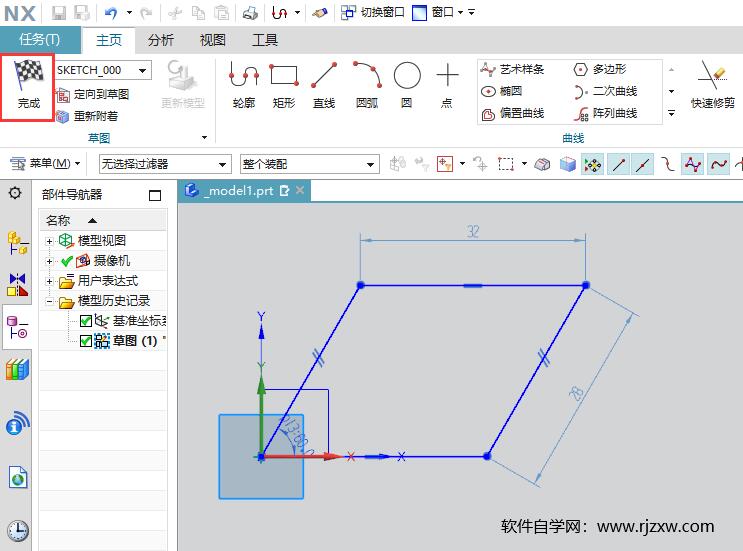Viewport: 743px width, 551px height.
Task: Click the Undo arrow icon
Action: pos(111,13)
